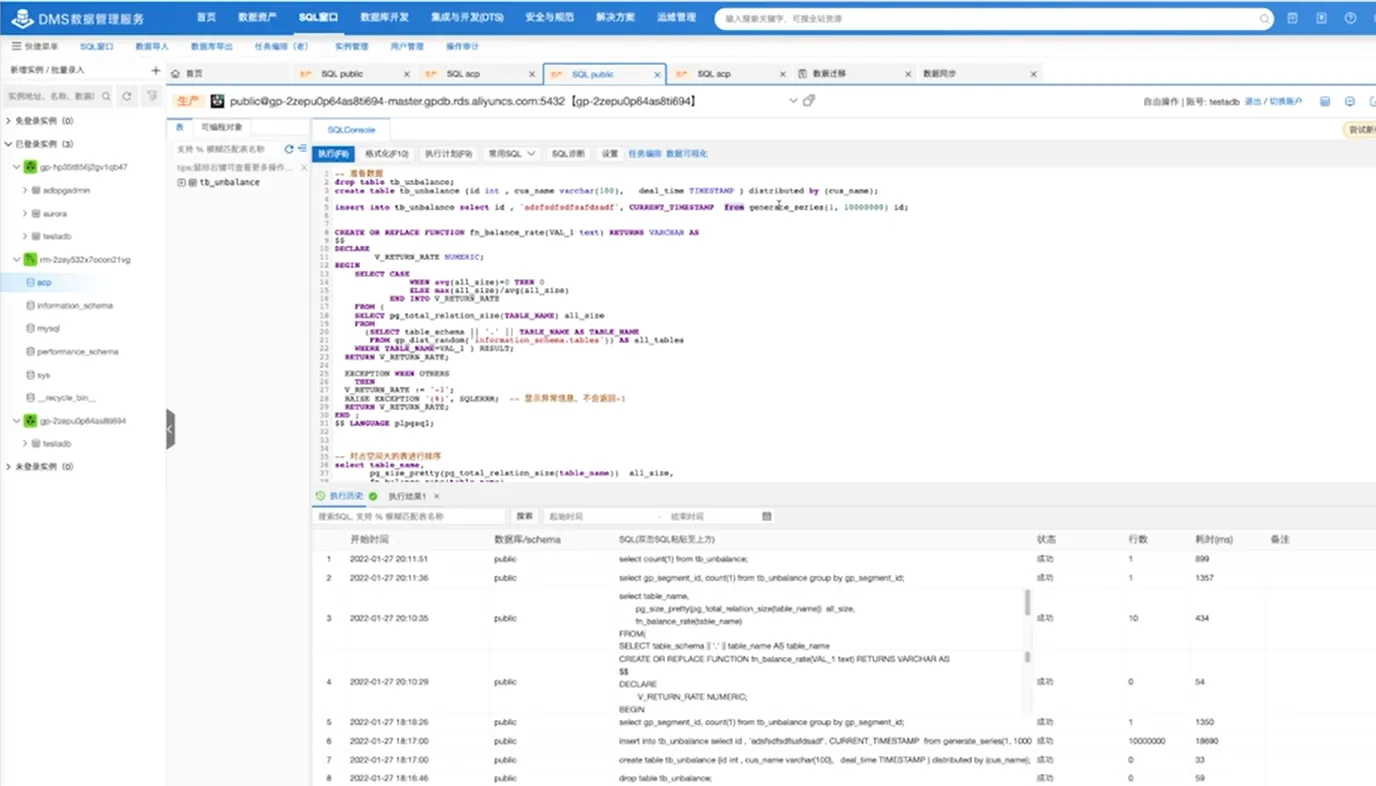This screenshot has height=786, width=1376.
Task: Close the 数据迁移 tab
Action: pos(909,74)
